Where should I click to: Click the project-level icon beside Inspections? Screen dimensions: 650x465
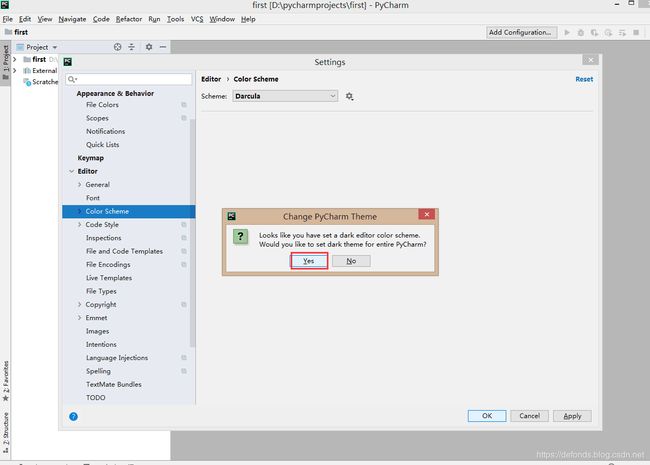coord(184,238)
